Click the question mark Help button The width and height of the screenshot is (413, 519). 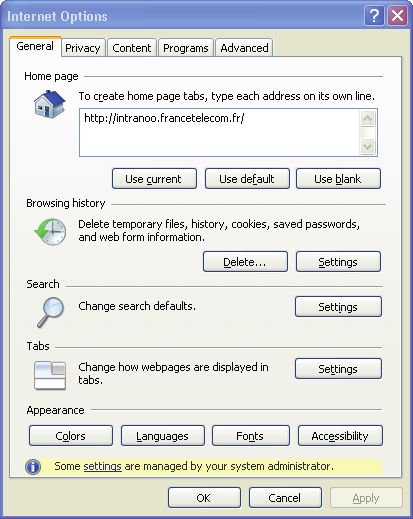374,15
